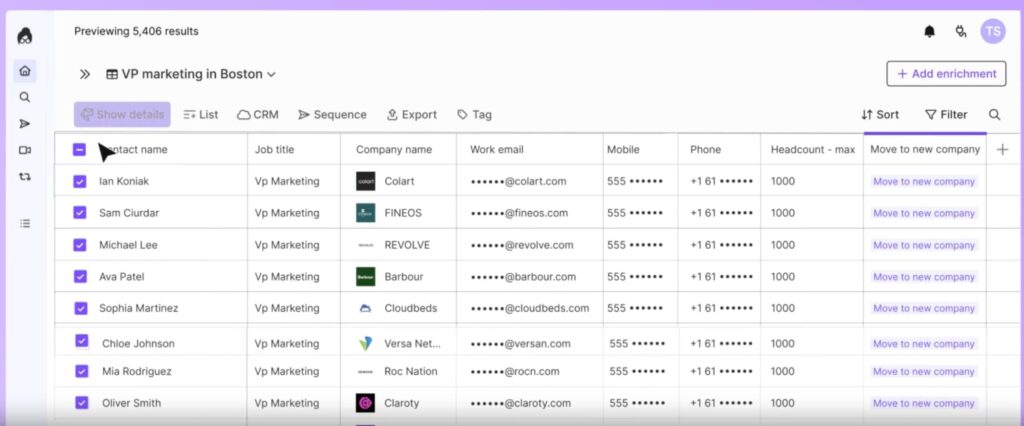Viewport: 1024px width, 426px height.
Task: Open the Filter button
Action: tap(946, 115)
